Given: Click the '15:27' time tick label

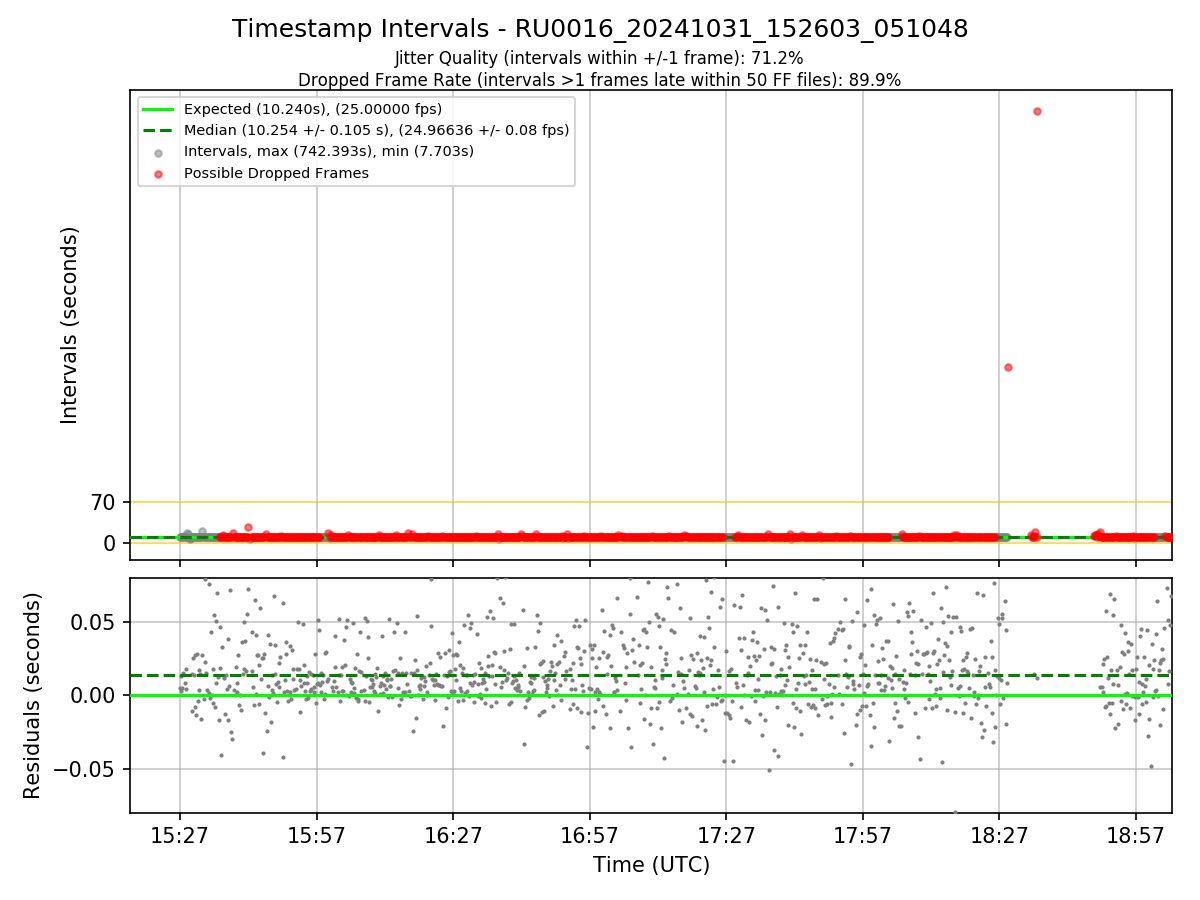Looking at the screenshot, I should (180, 834).
